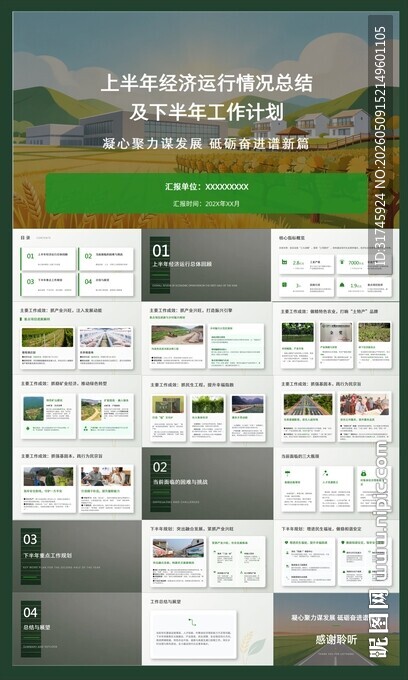
Task: Open the section 04 divider slide
Action: (77, 629)
